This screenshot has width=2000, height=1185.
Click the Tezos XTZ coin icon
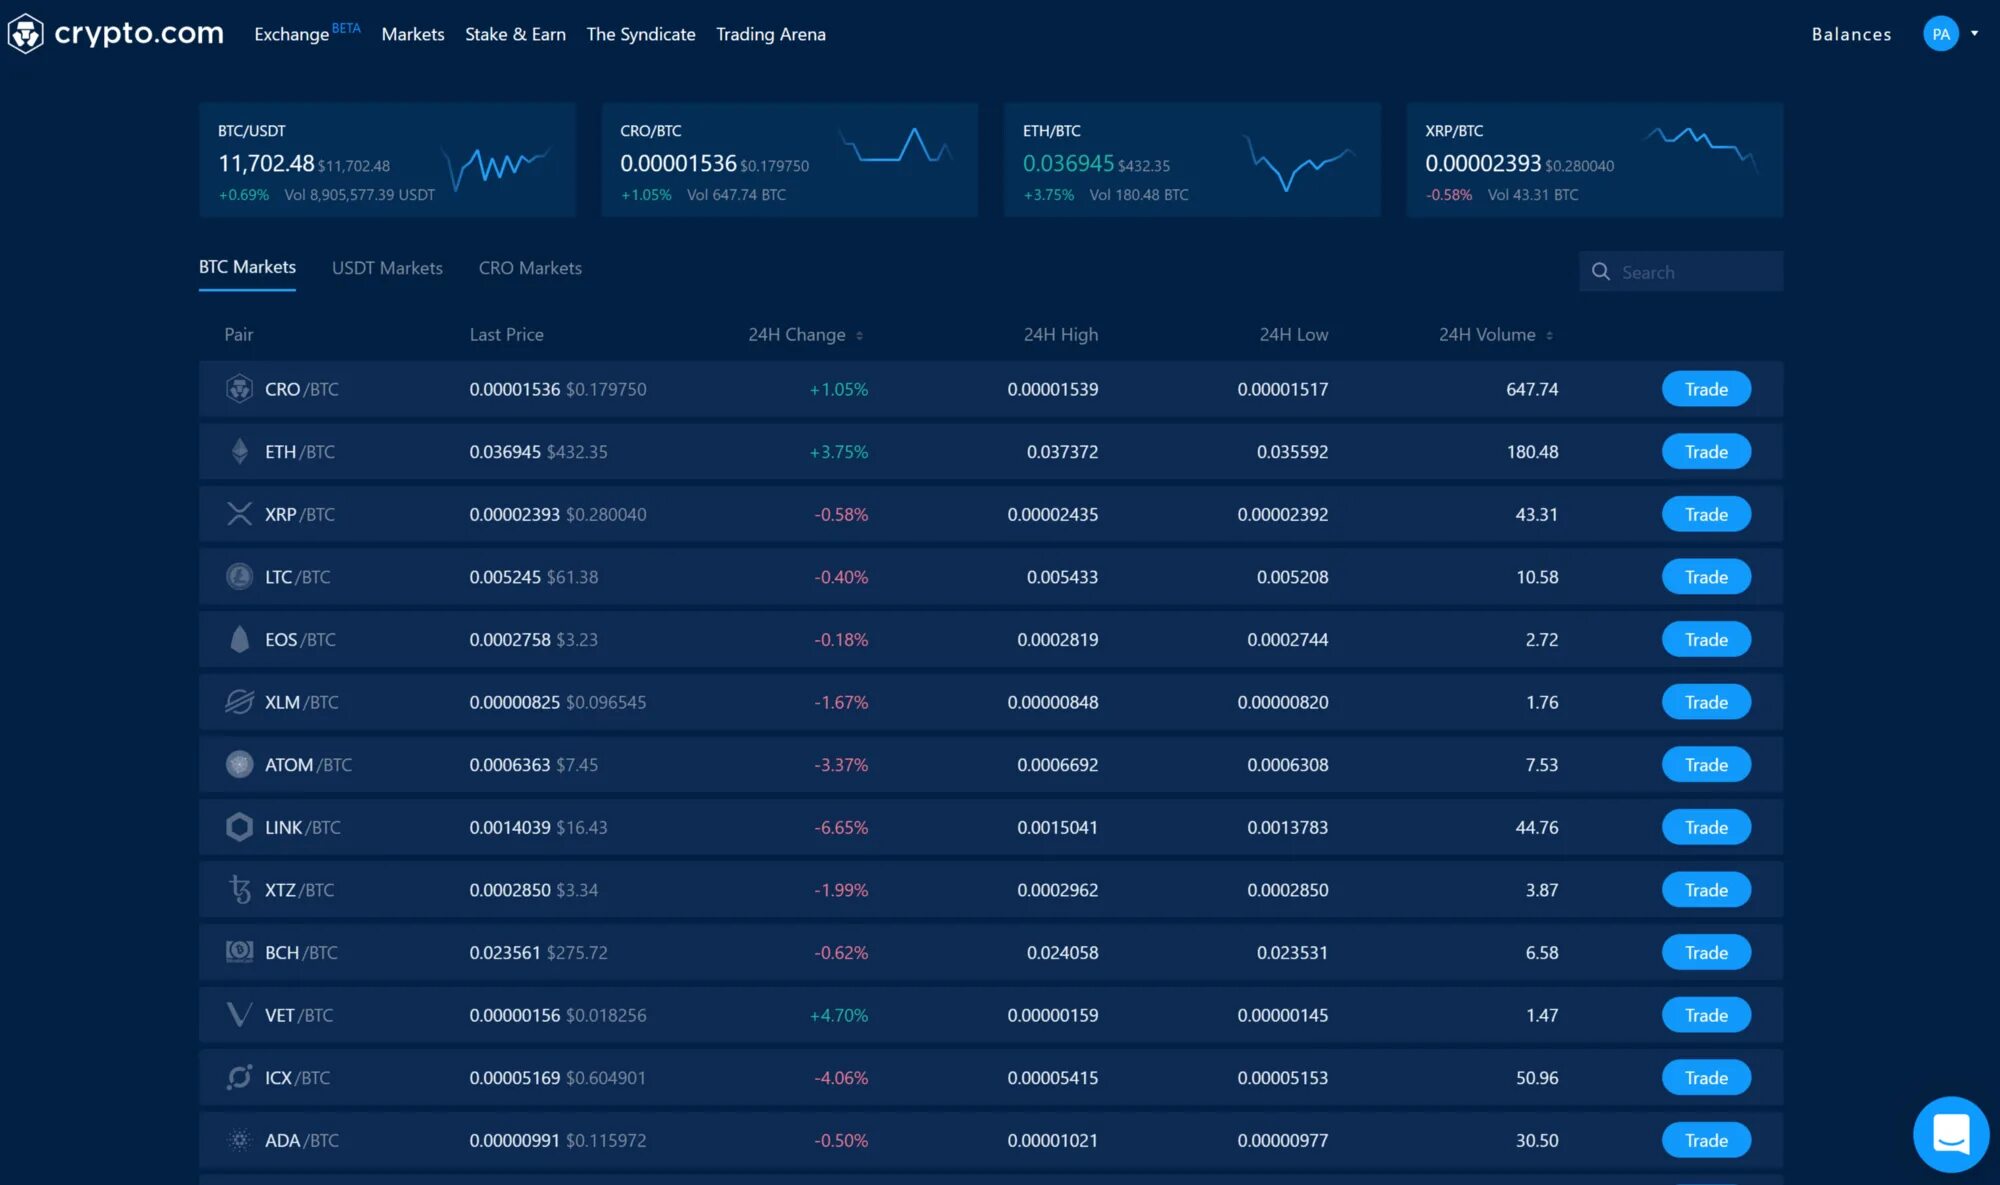(x=239, y=890)
